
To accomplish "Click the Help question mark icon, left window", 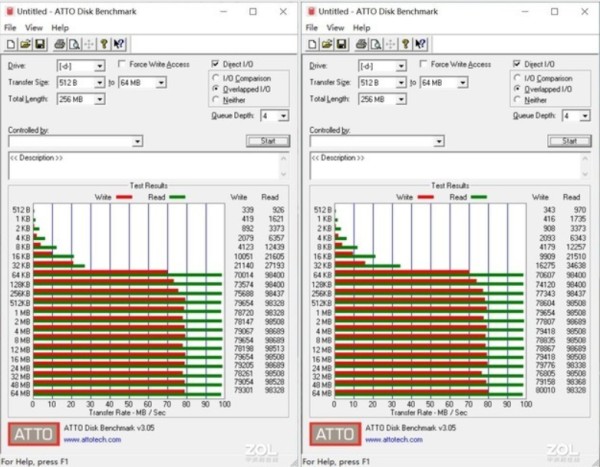I will [x=105, y=44].
